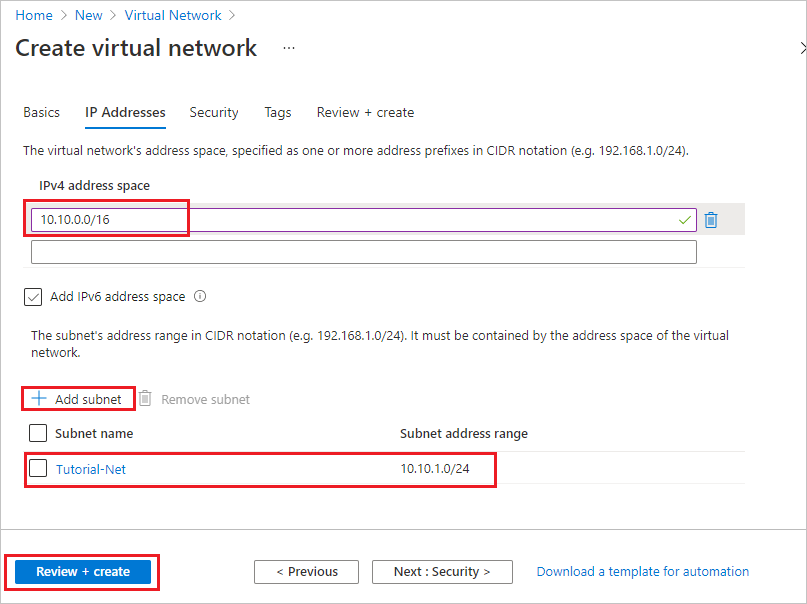Check the Subnet name header checkbox

[37, 433]
